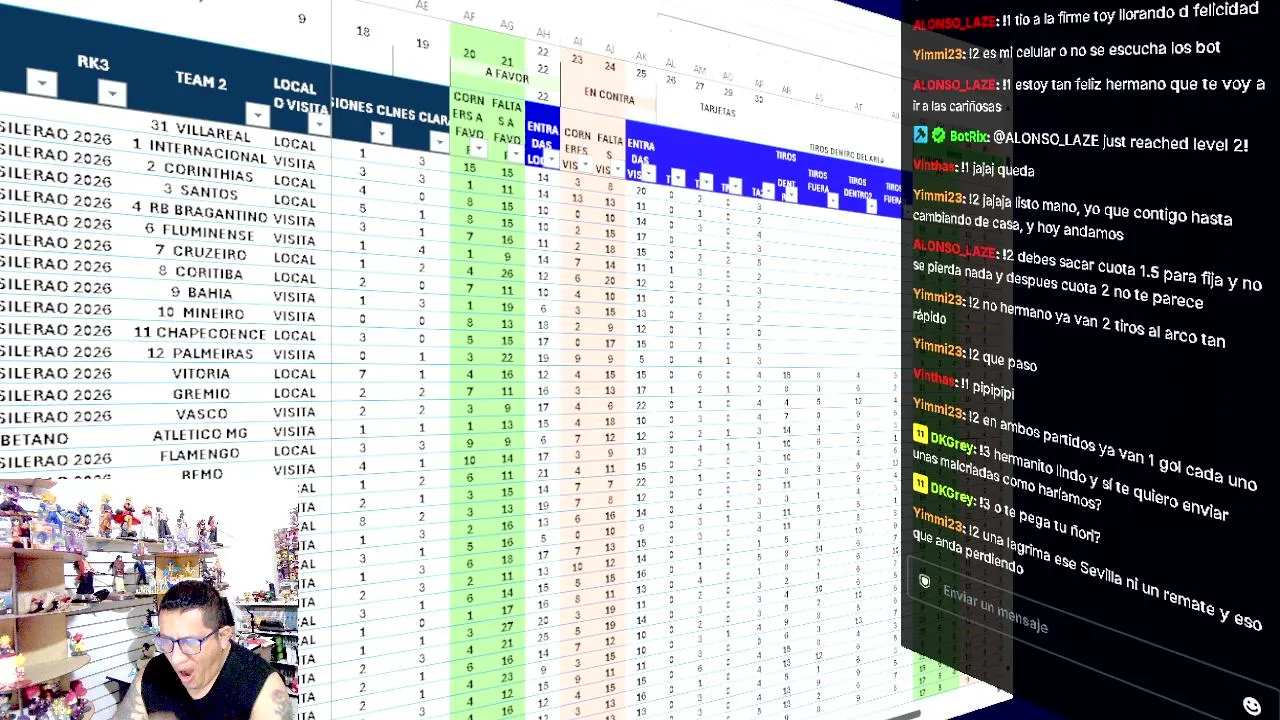Image resolution: width=1280 pixels, height=720 pixels.
Task: Select the '1 INTERNACIONAL' team cell
Action: click(x=200, y=150)
